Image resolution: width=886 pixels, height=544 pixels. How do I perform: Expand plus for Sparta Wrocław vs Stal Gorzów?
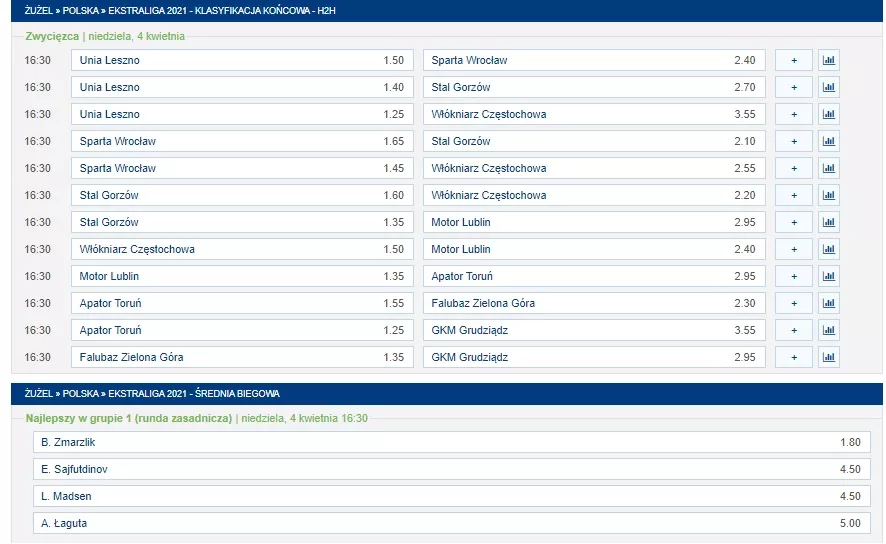[x=794, y=141]
